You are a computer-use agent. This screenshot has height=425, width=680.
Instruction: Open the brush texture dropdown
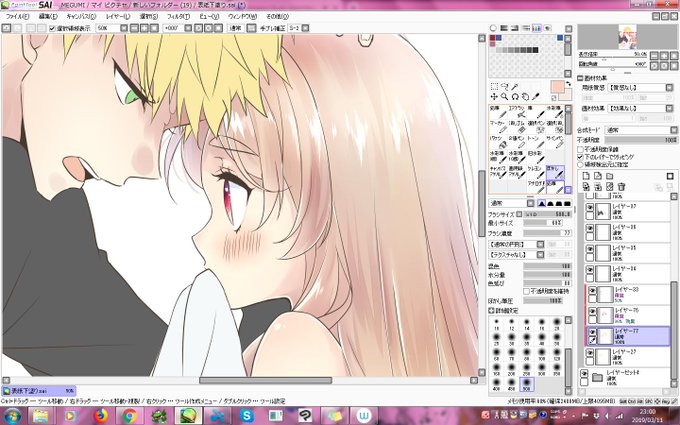click(540, 255)
